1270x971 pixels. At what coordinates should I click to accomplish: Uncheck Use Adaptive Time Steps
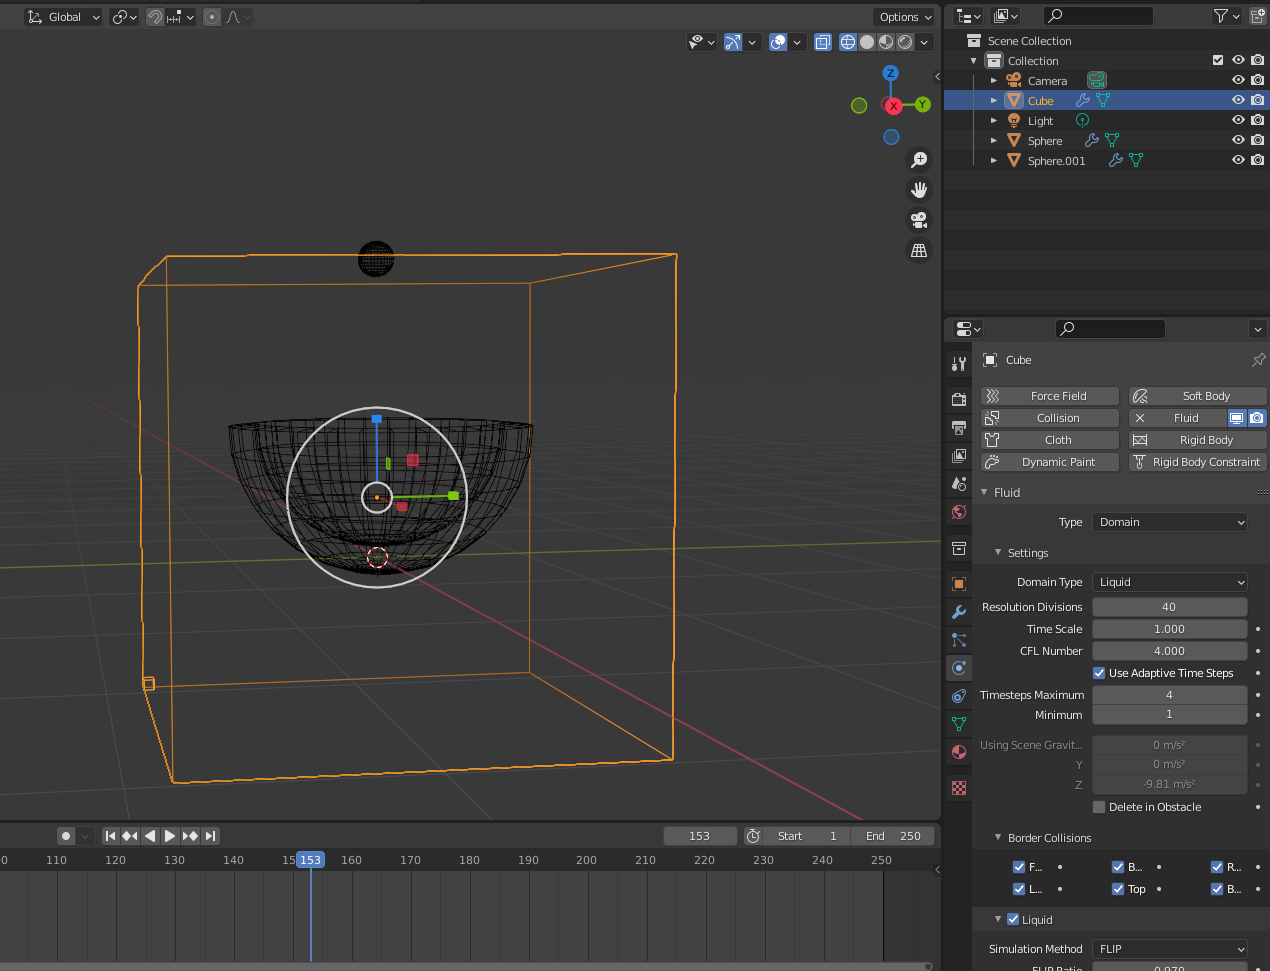pos(1099,673)
